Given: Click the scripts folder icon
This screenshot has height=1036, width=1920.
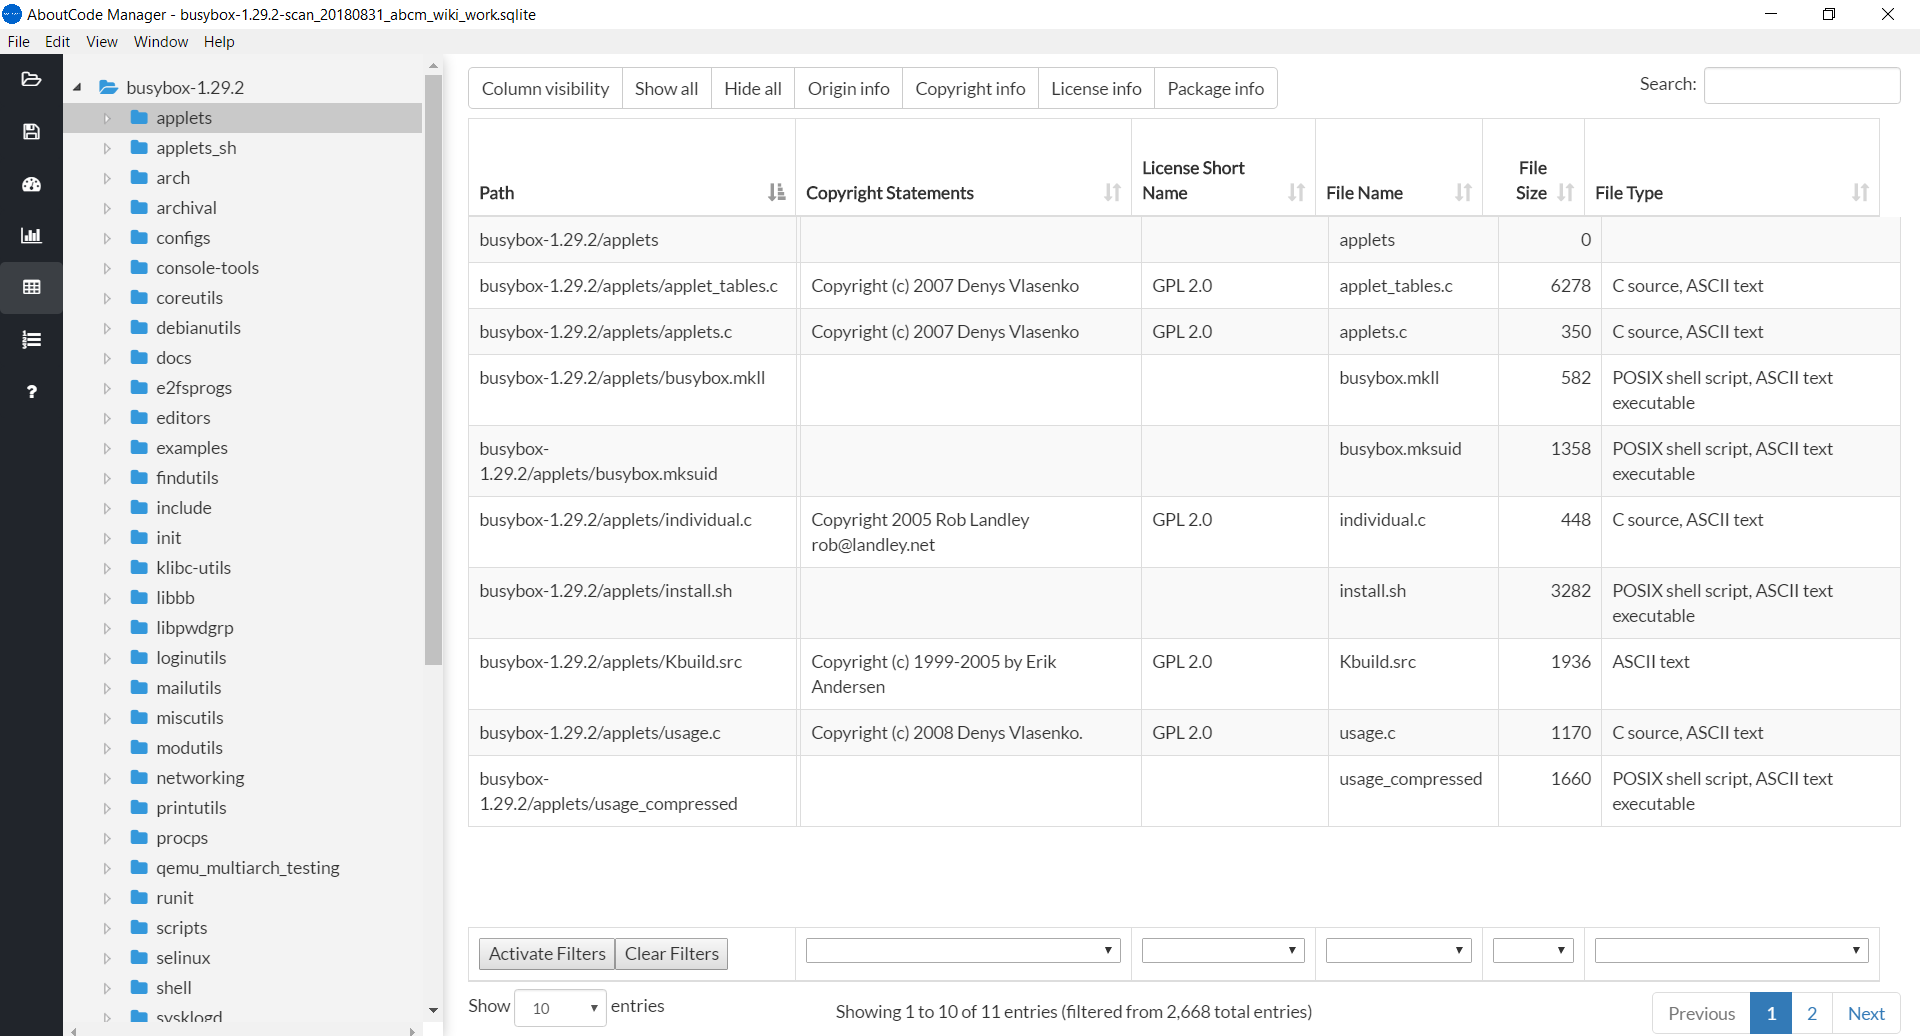Looking at the screenshot, I should tap(139, 928).
